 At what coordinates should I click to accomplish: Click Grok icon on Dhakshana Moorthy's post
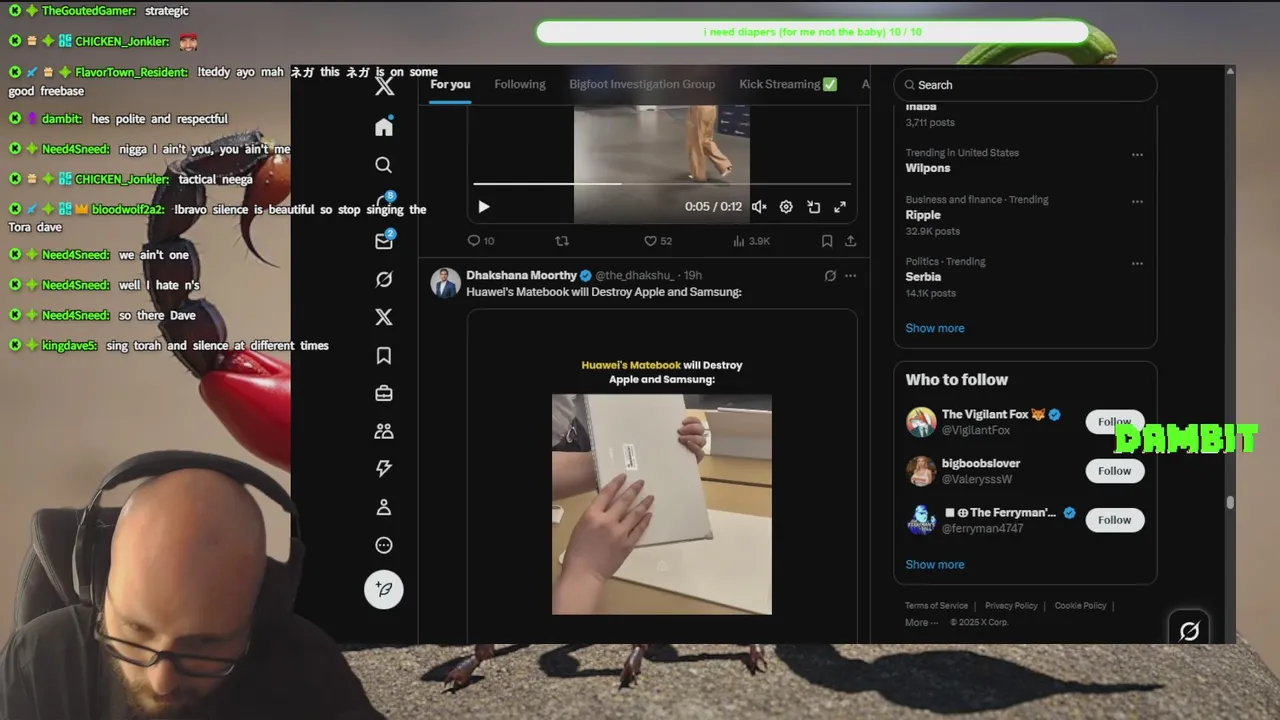click(x=830, y=276)
